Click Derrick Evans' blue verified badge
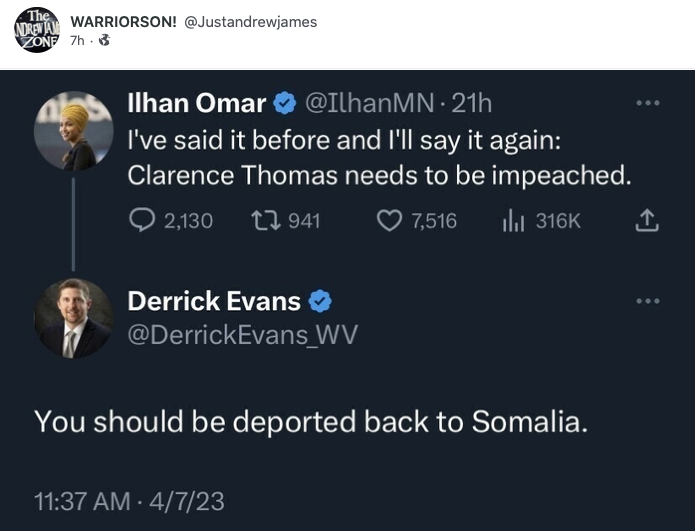The width and height of the screenshot is (695, 532). click(x=321, y=300)
